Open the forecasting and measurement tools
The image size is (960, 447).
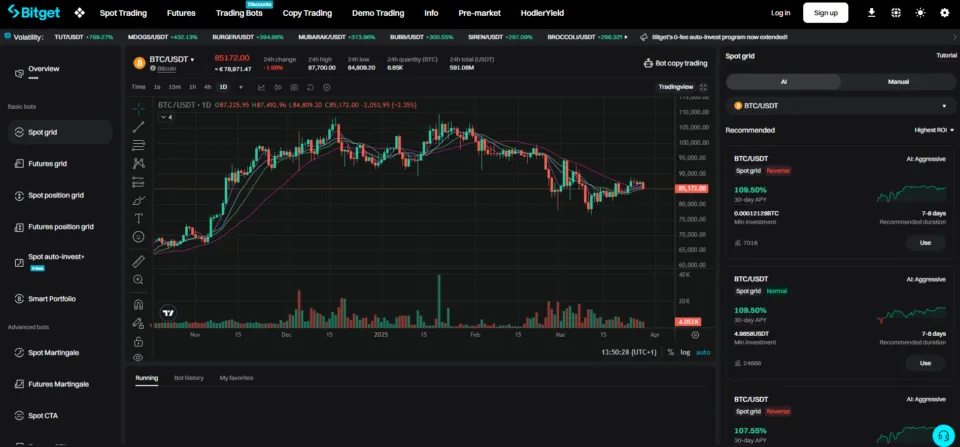pos(139,182)
